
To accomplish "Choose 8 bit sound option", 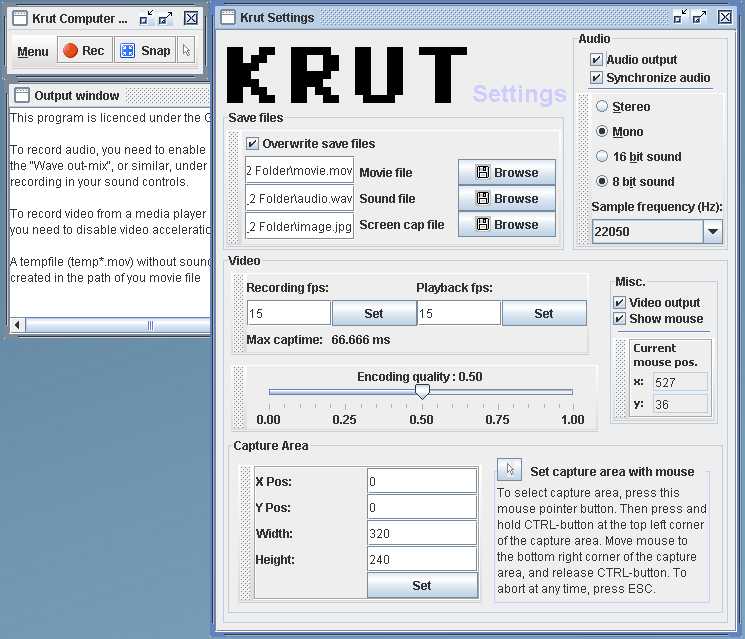I will (602, 181).
